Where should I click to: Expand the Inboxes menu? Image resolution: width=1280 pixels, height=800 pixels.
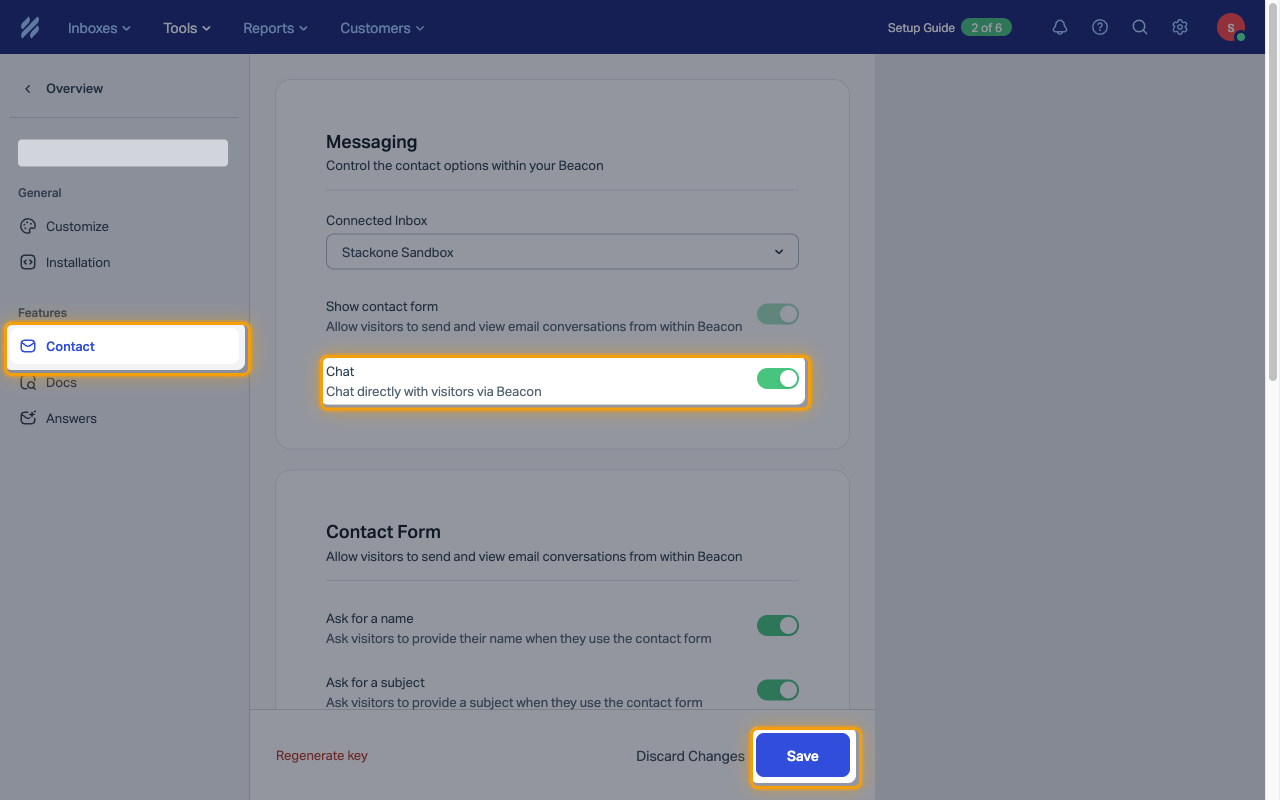(99, 28)
